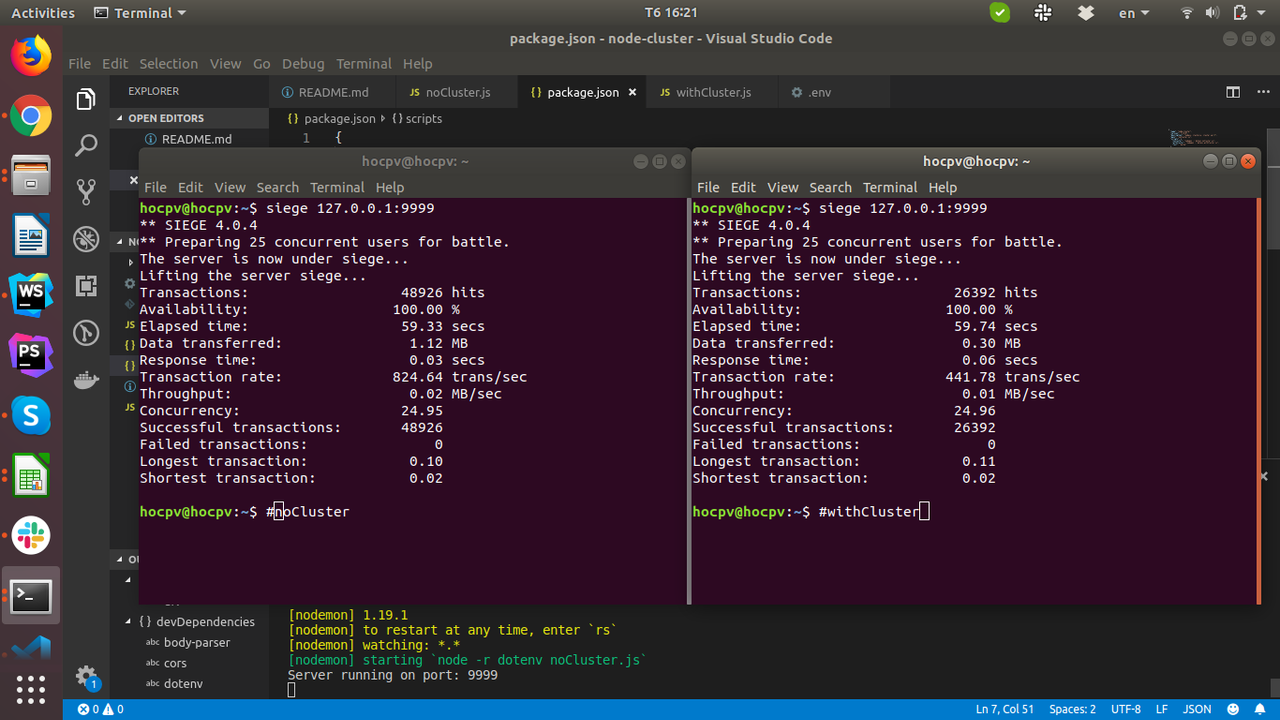Image resolution: width=1280 pixels, height=720 pixels.
Task: Click the Slack indicator in top bar
Action: pos(1043,13)
